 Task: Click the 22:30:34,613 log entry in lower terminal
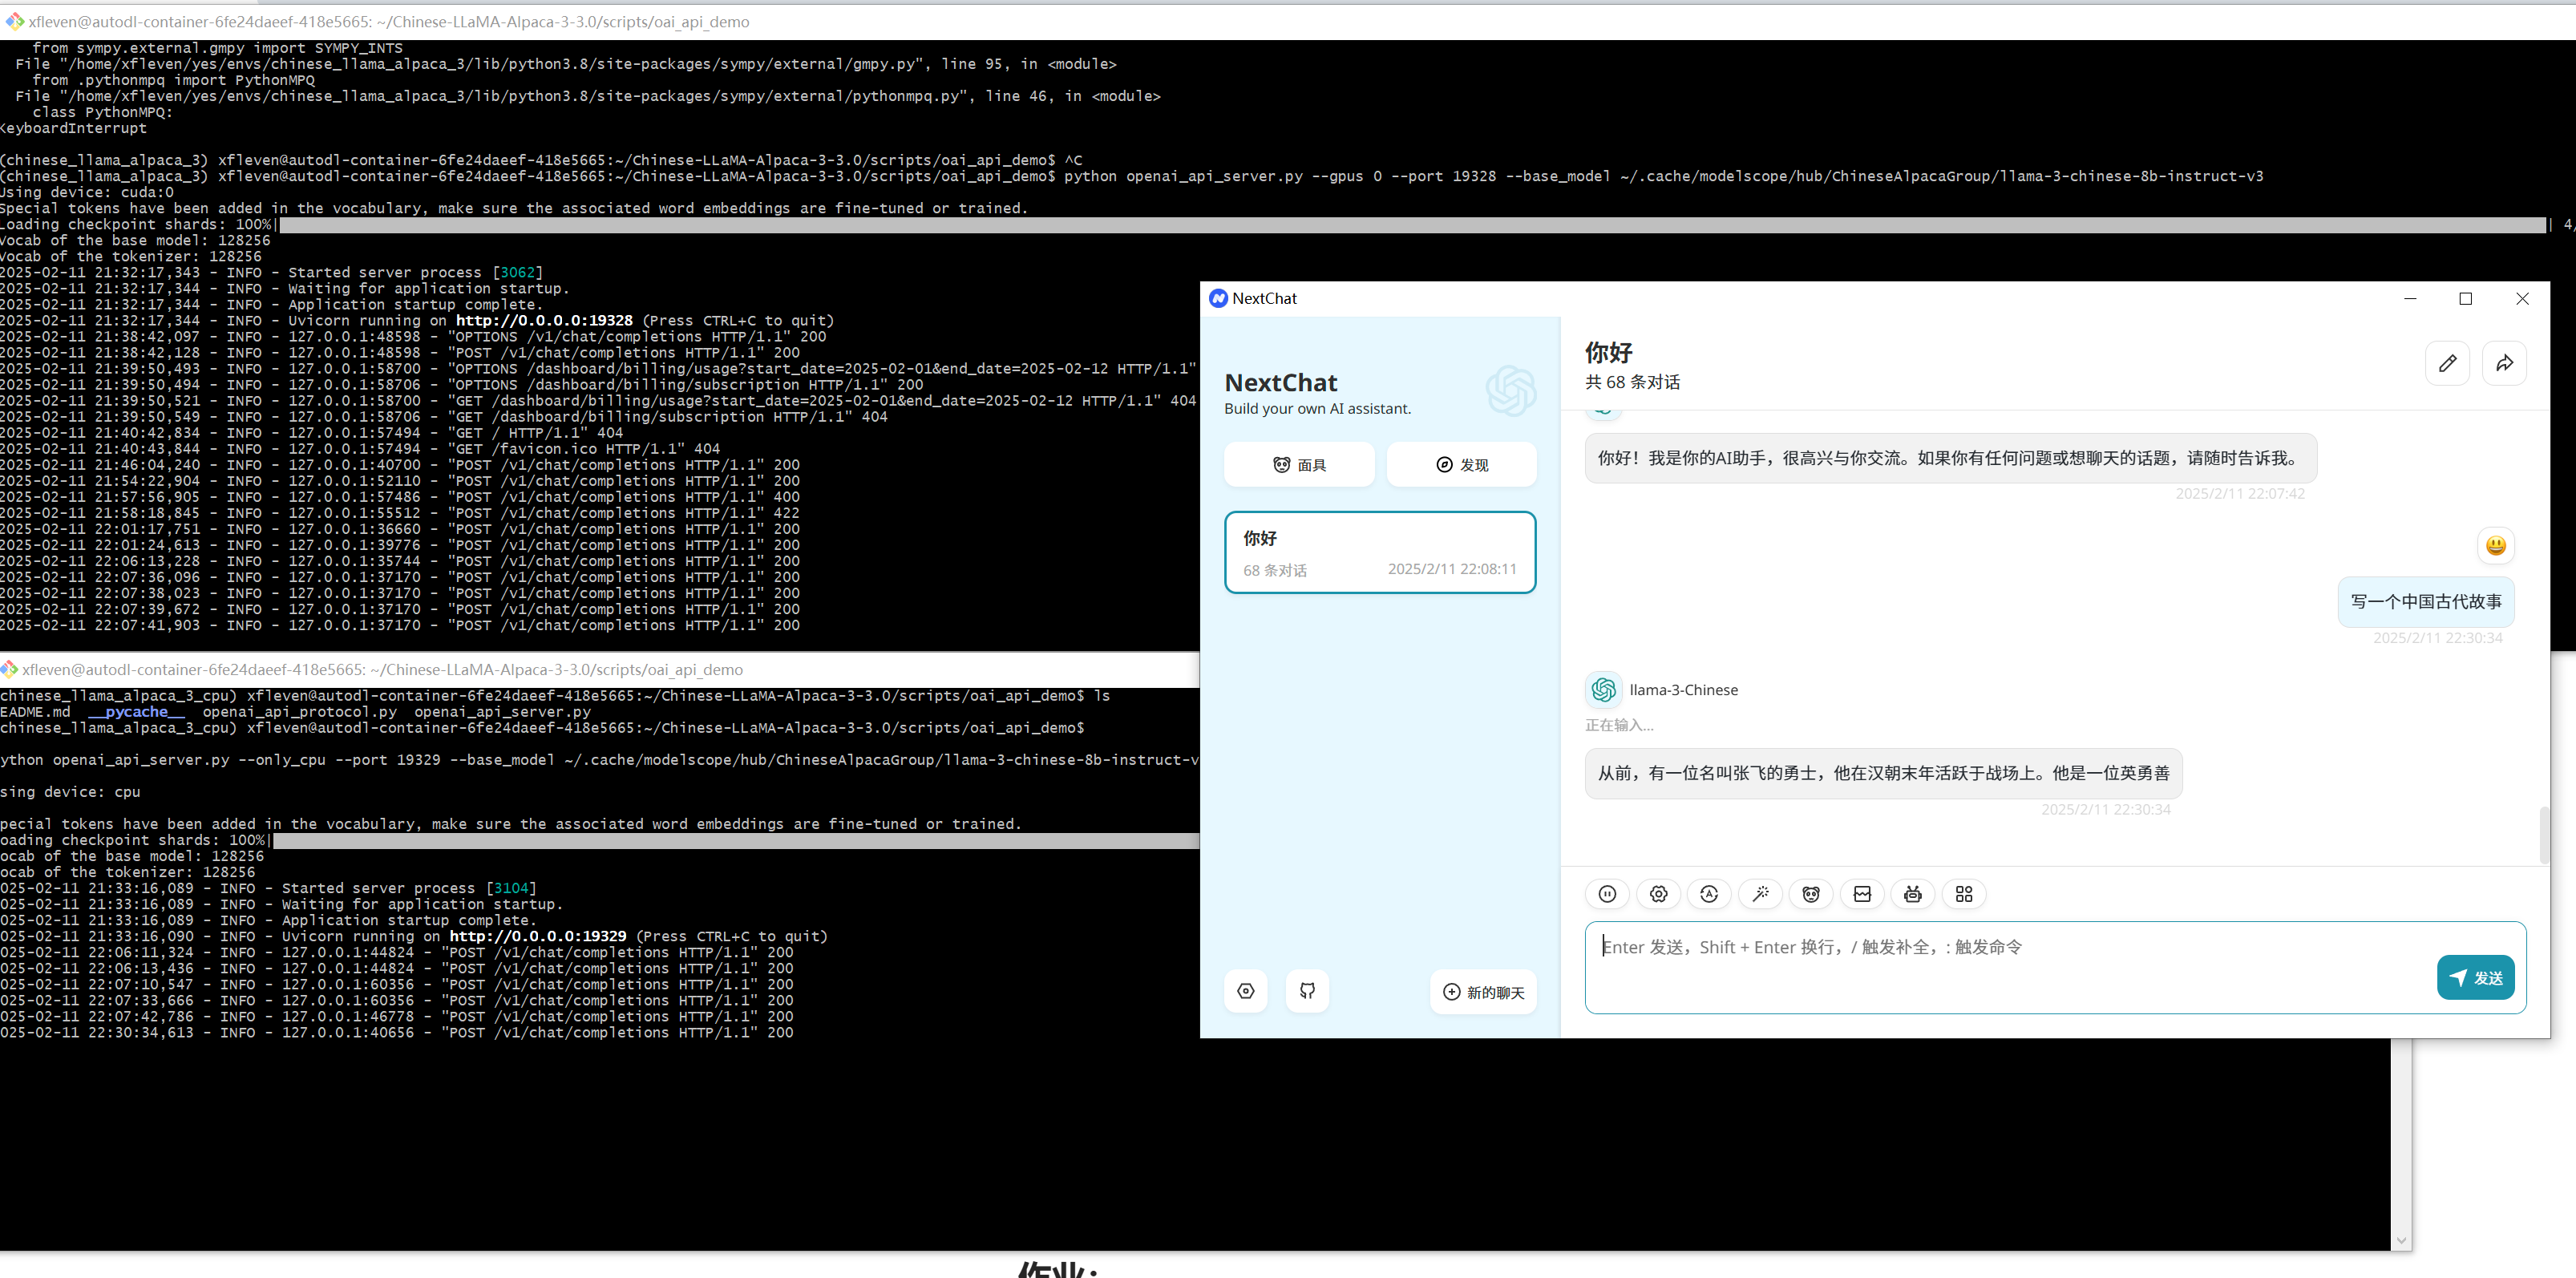(397, 1032)
